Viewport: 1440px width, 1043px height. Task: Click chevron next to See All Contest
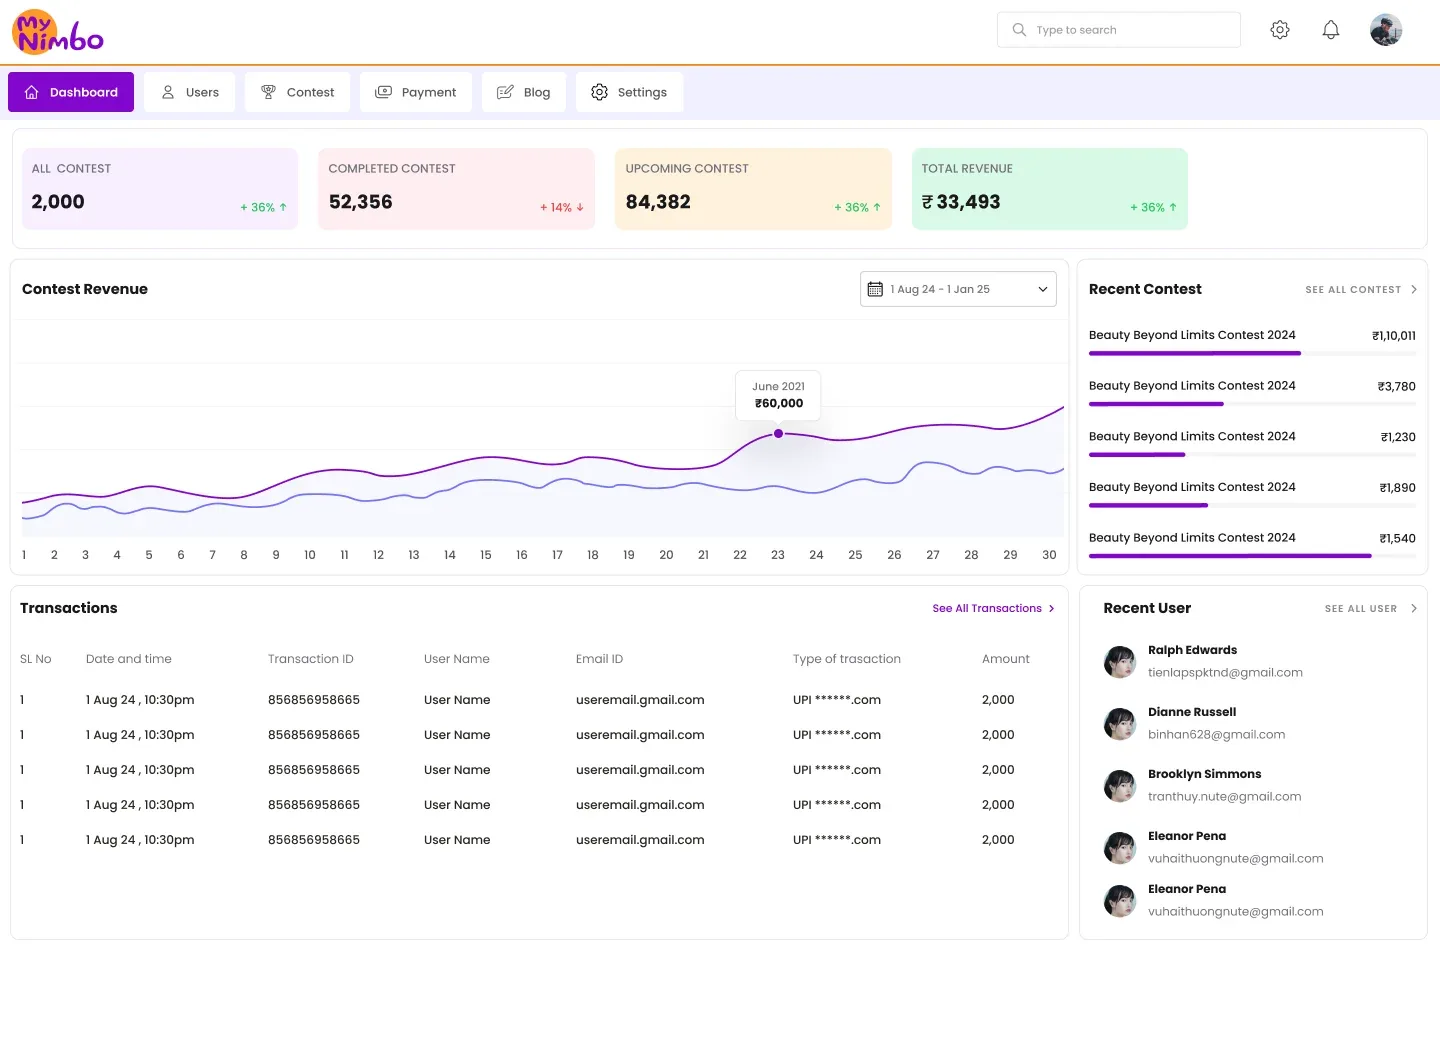coord(1414,290)
